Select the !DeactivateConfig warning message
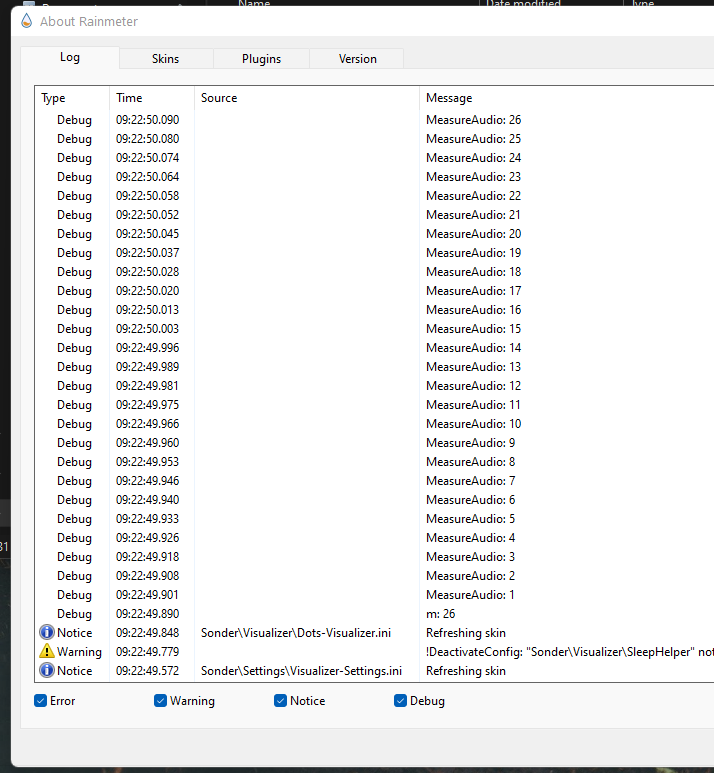Viewport: 714px width, 773px height. pyautogui.click(x=570, y=651)
